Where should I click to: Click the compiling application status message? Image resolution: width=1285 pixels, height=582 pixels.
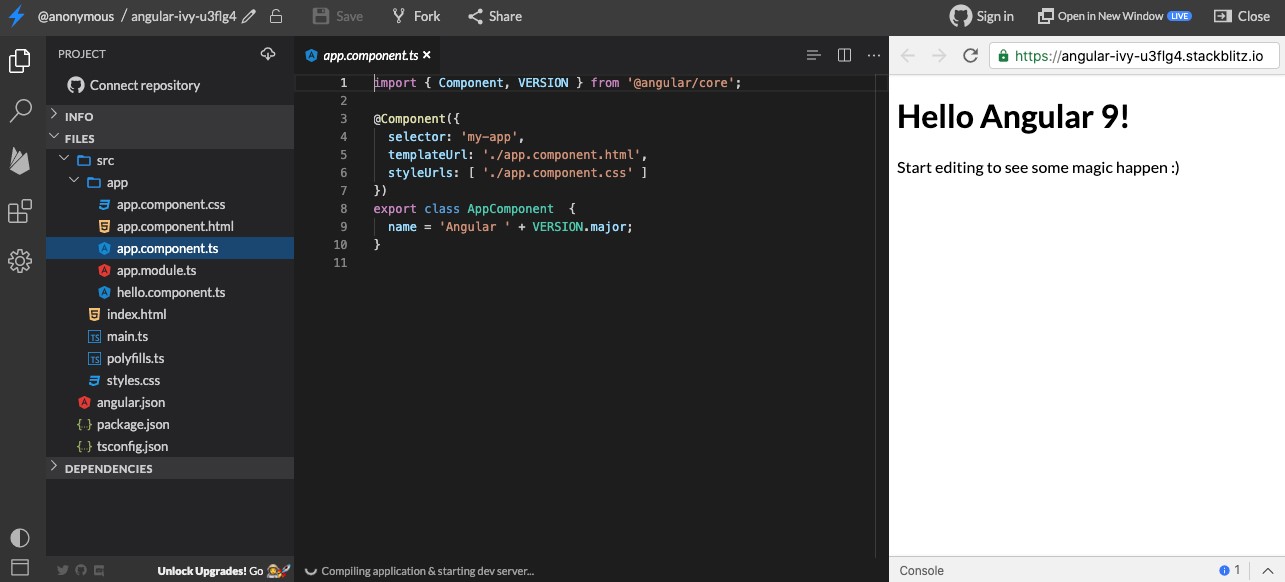427,571
